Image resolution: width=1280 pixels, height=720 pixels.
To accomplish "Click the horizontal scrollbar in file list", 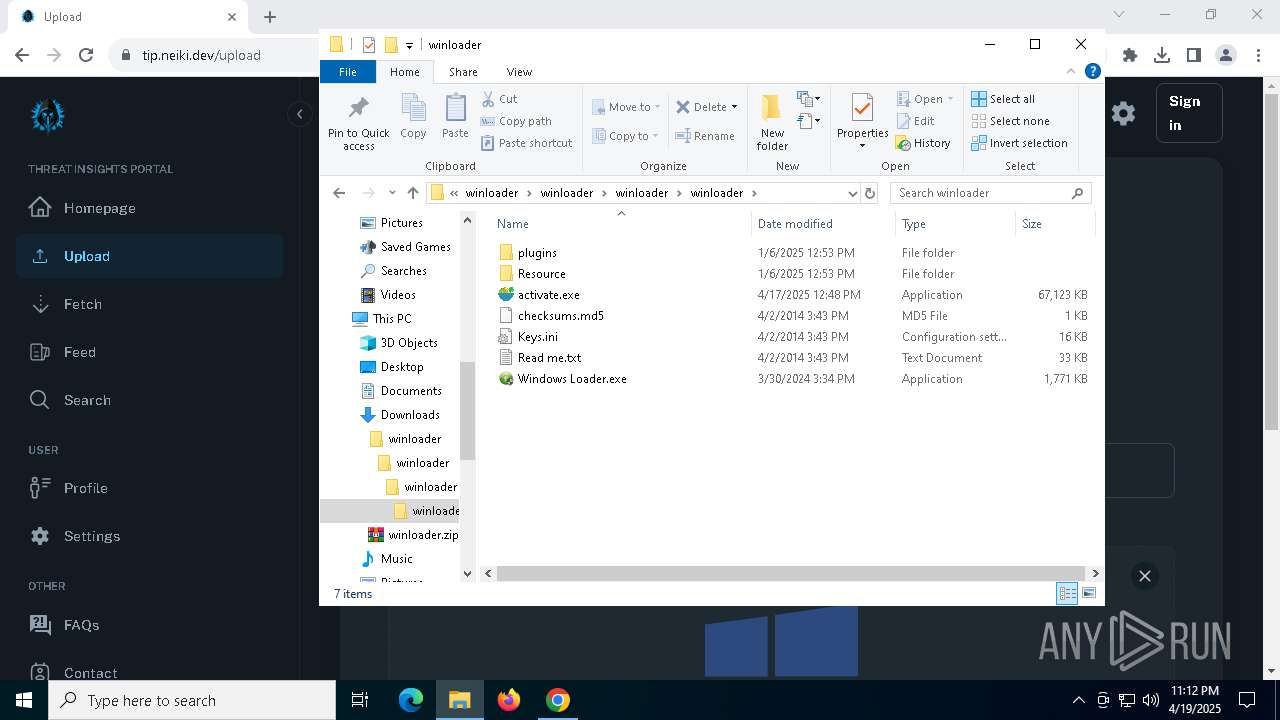I will pyautogui.click(x=792, y=573).
